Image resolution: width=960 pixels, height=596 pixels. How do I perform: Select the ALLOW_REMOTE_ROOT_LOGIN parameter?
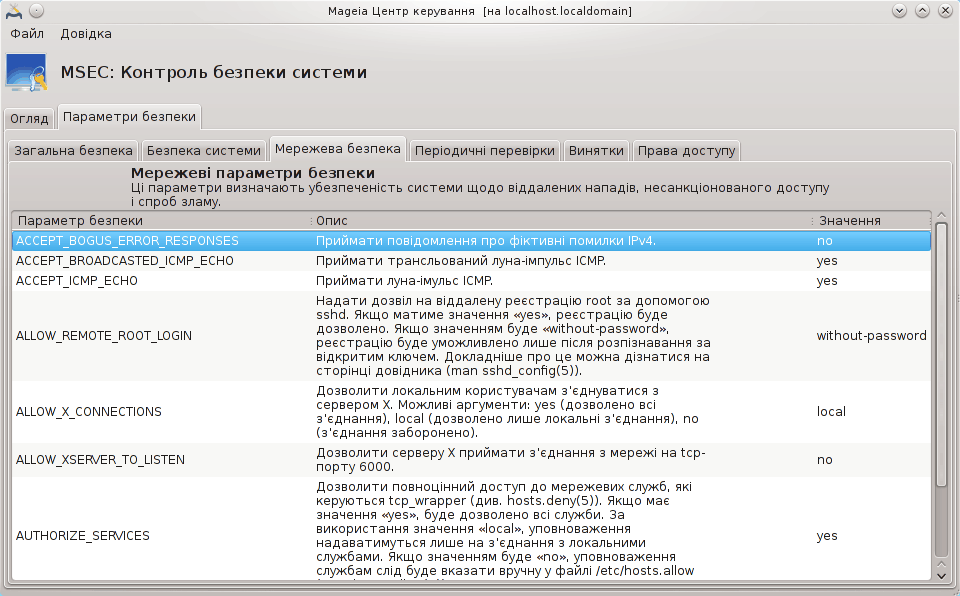104,336
